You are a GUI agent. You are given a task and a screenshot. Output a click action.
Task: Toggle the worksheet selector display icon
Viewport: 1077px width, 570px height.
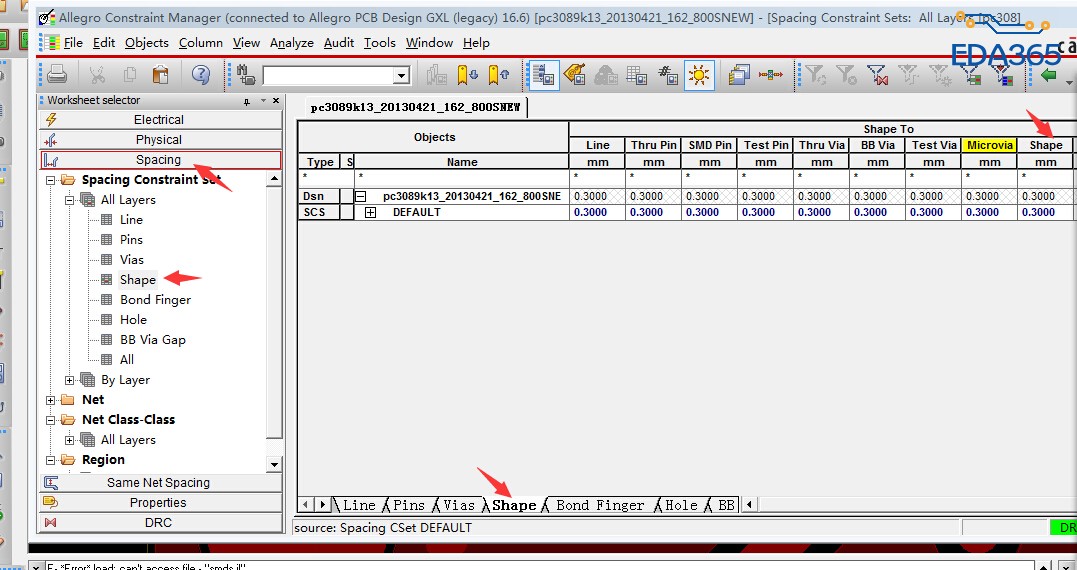coord(544,74)
